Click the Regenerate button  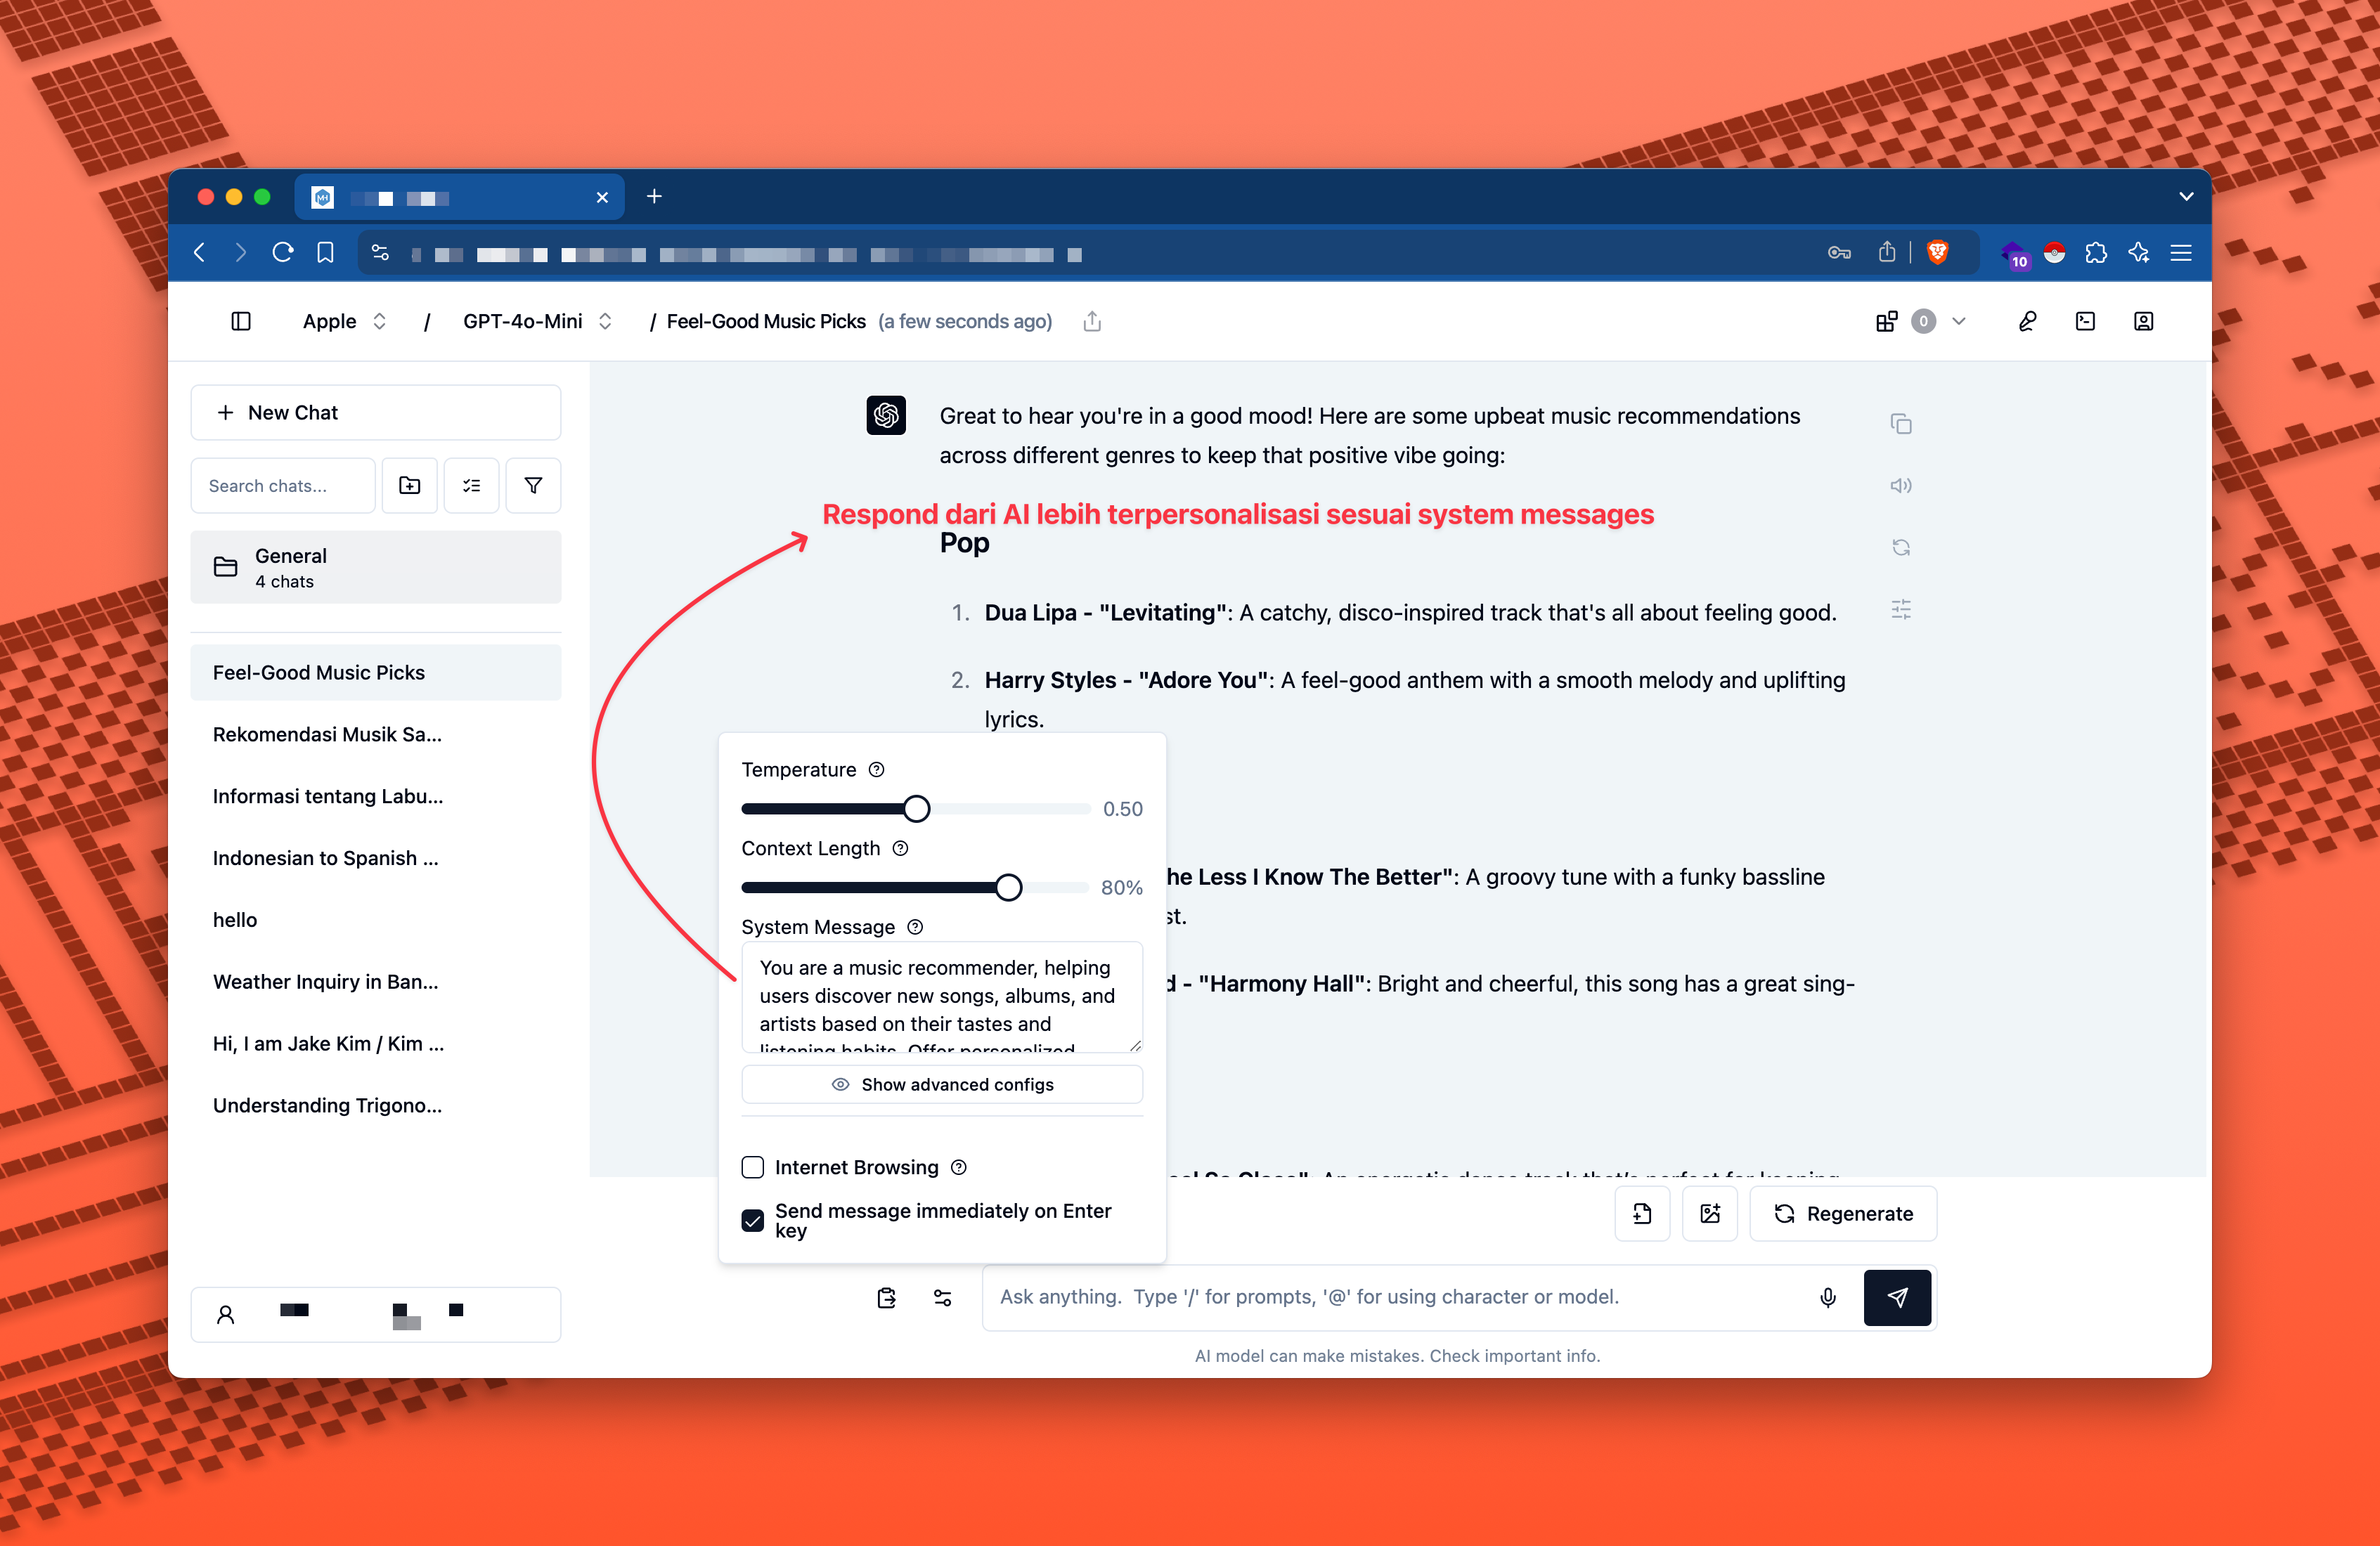click(1843, 1214)
